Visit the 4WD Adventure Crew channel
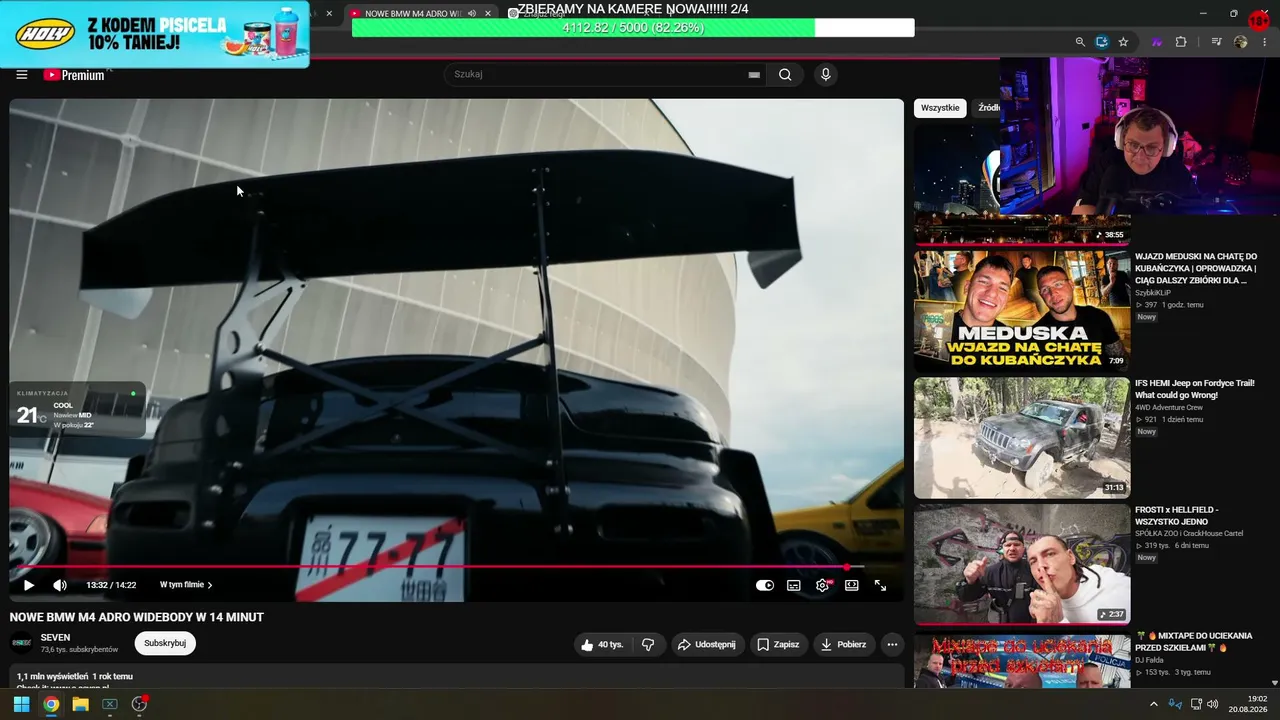The width and height of the screenshot is (1280, 720). coord(1169,408)
